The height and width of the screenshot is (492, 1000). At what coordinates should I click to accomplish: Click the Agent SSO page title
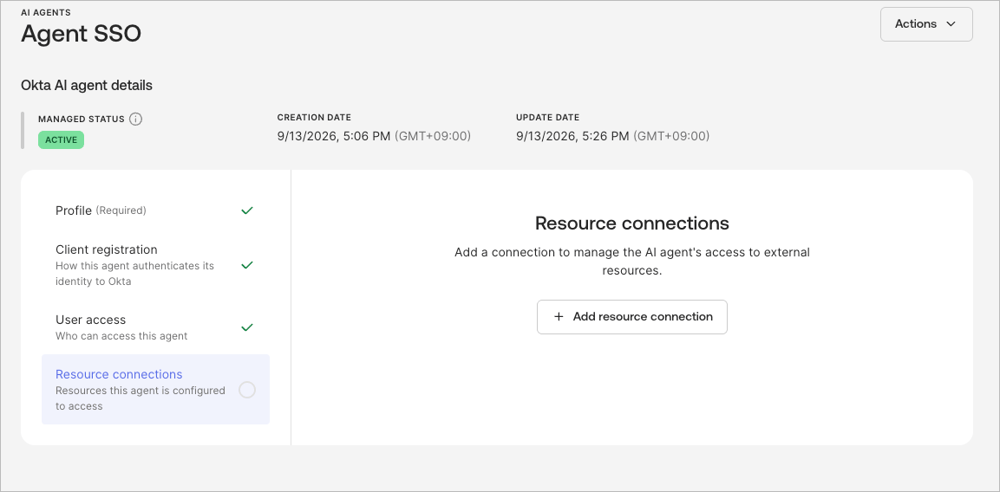(81, 34)
